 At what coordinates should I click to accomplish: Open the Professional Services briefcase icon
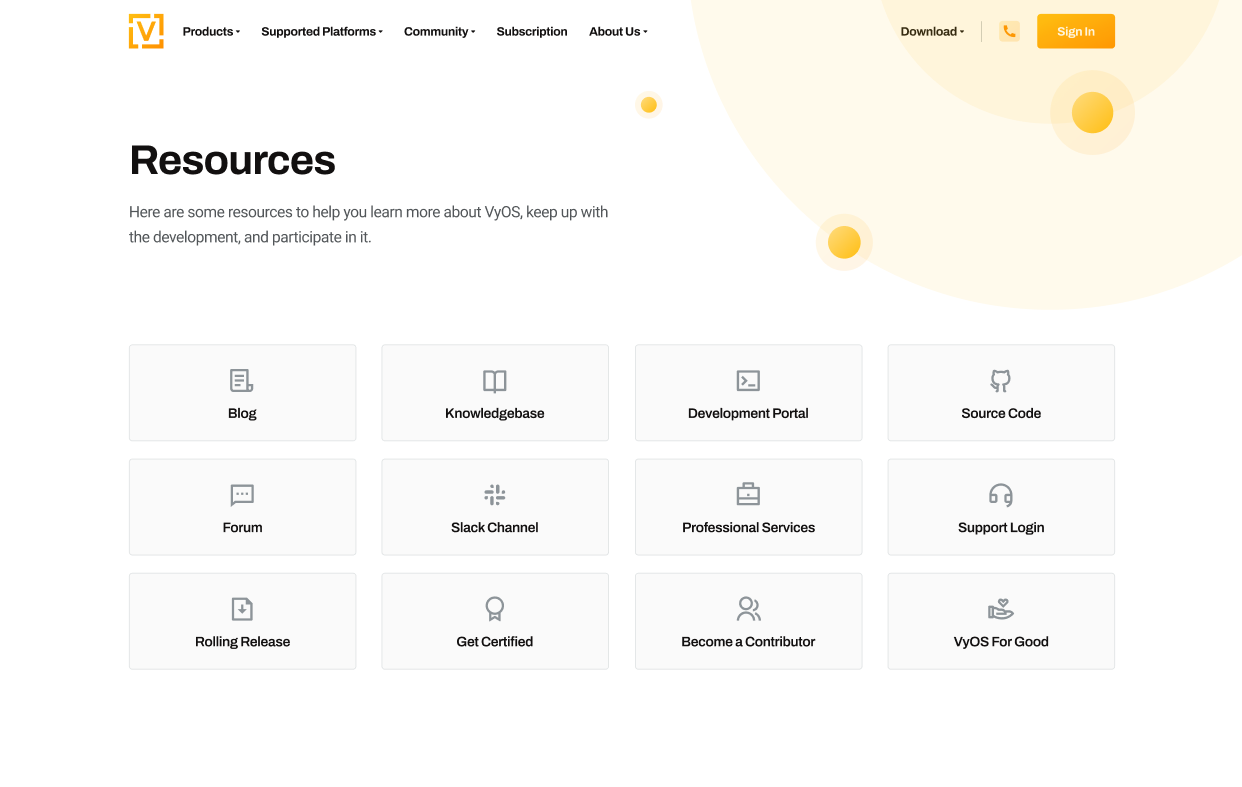point(748,494)
